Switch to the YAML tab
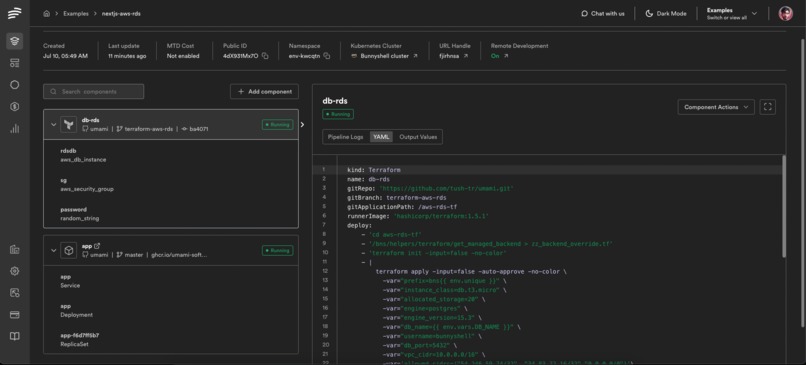This screenshot has width=806, height=365. 381,137
